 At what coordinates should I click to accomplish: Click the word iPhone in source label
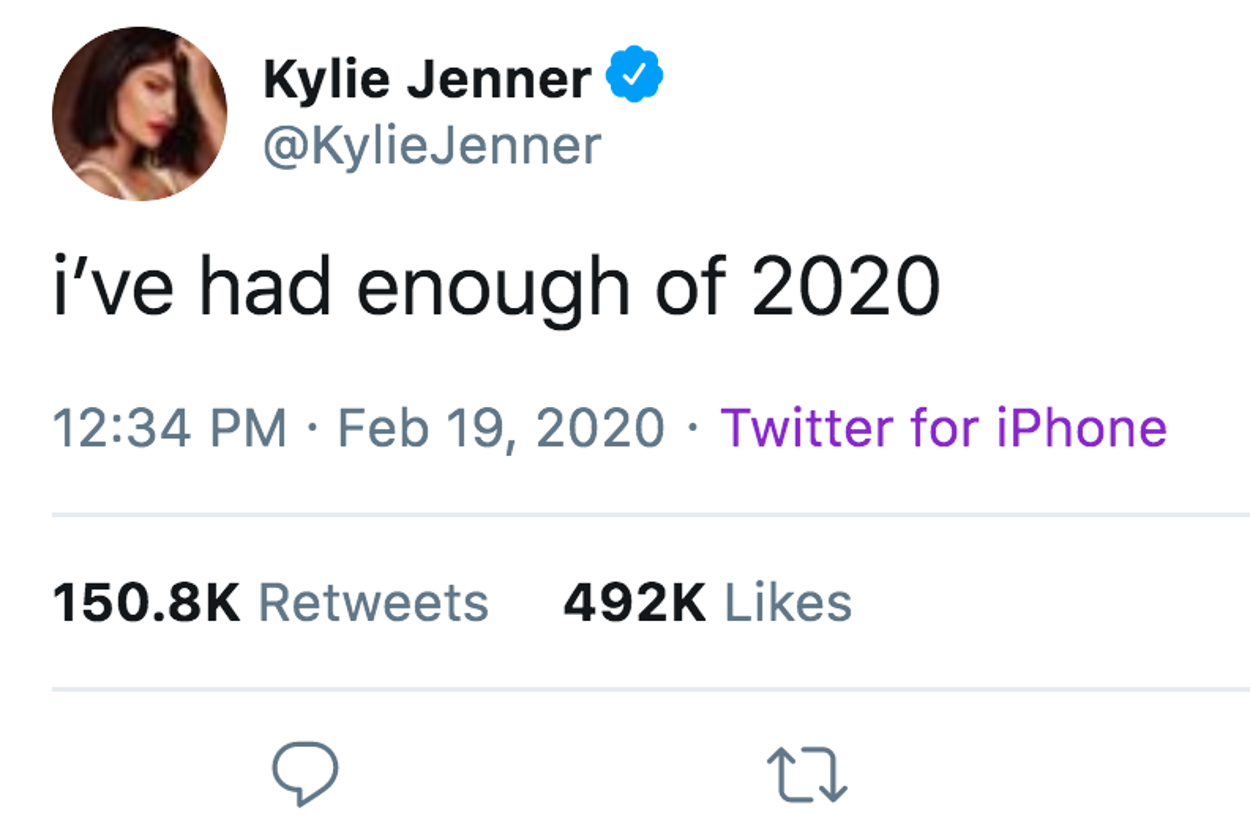(x=1082, y=428)
